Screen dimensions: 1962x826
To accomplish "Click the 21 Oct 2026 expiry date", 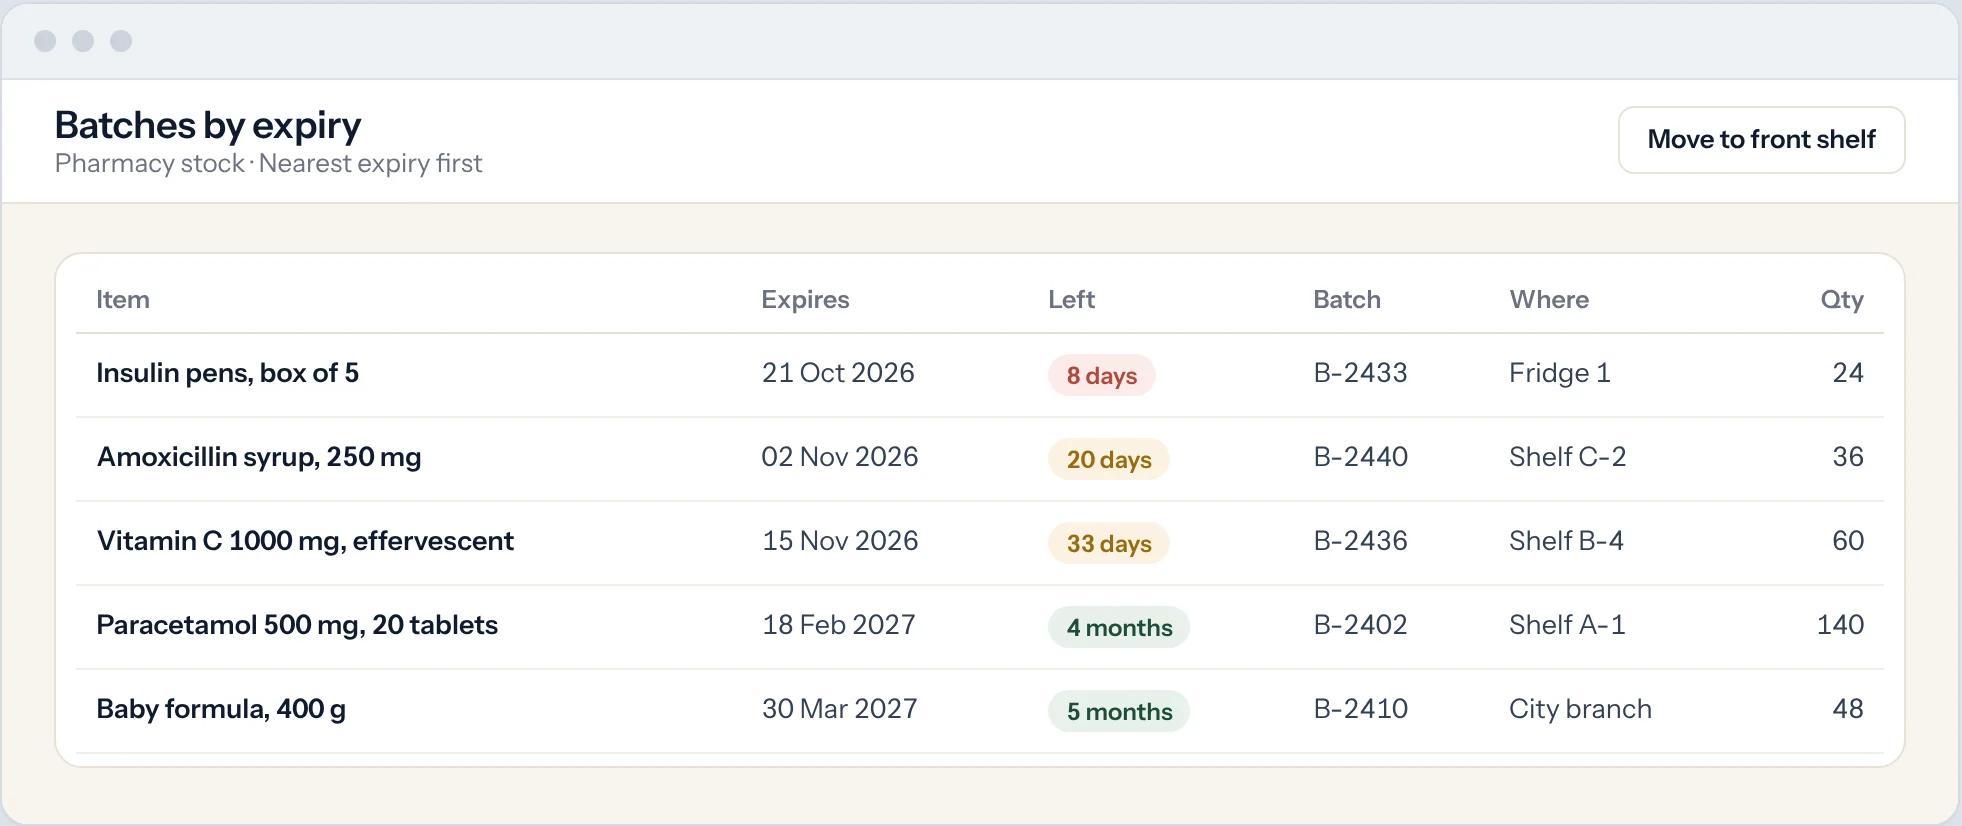I will 838,373.
